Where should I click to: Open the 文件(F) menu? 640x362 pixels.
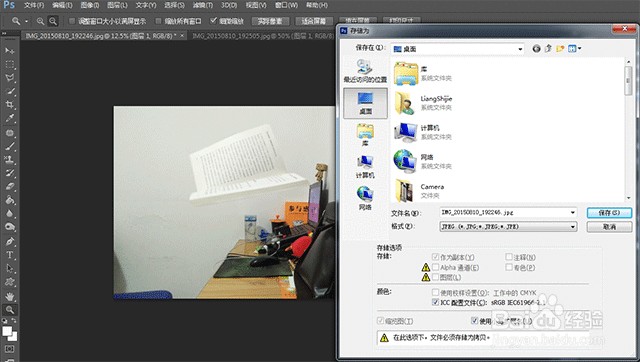[x=34, y=5]
